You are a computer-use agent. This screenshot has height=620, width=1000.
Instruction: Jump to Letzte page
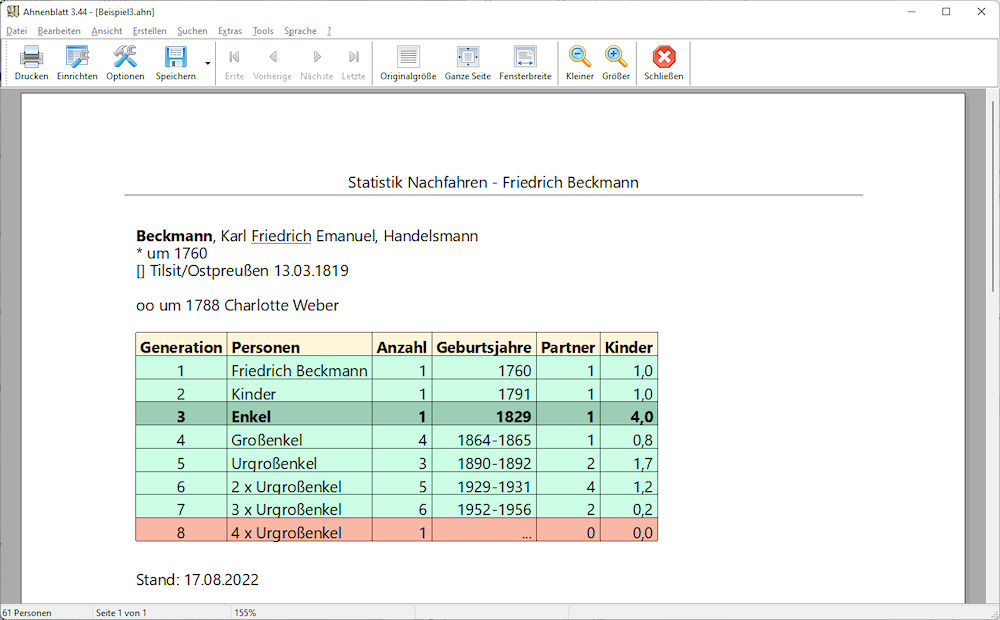pos(353,63)
